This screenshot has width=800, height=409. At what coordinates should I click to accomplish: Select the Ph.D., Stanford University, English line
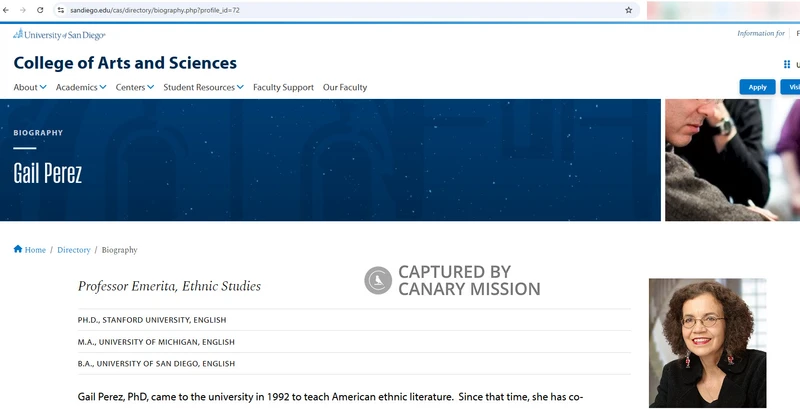pos(152,320)
